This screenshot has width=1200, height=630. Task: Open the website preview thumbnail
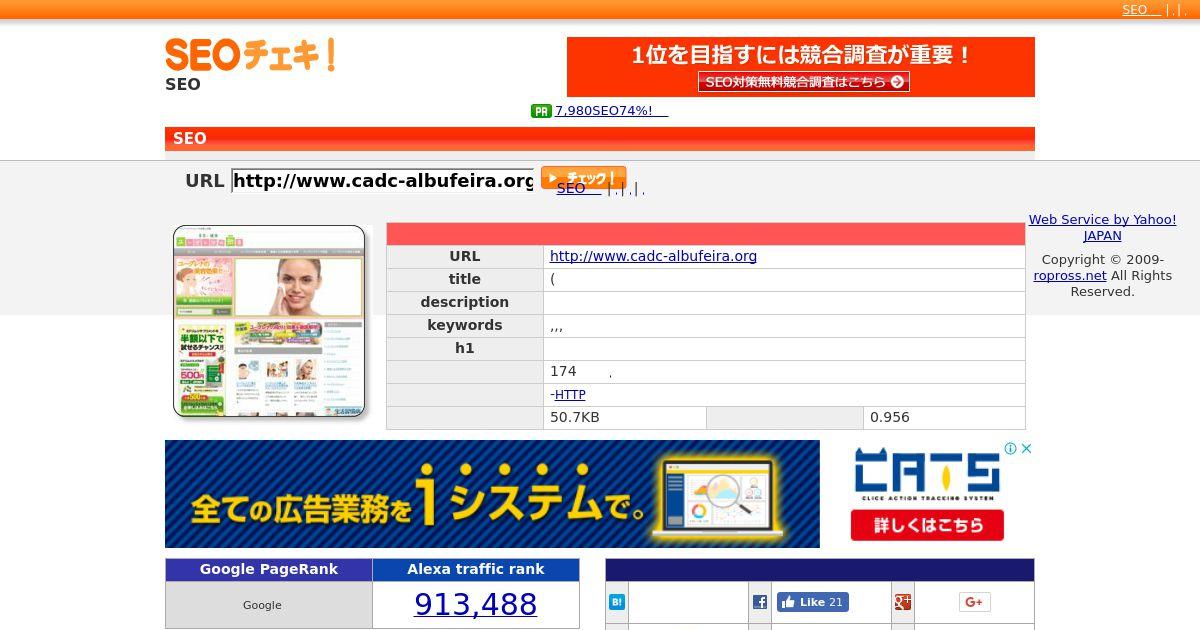(269, 321)
